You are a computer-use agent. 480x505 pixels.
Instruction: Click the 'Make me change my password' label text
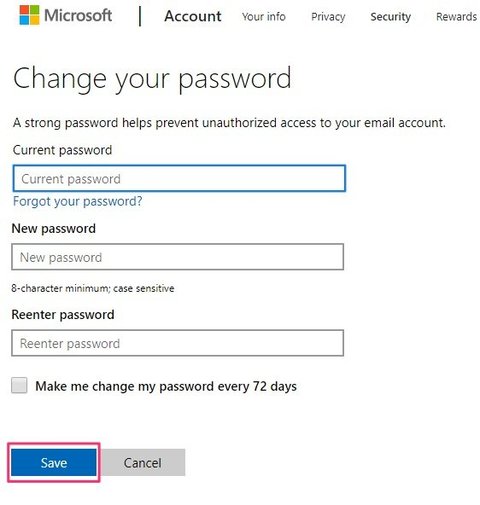pos(166,386)
